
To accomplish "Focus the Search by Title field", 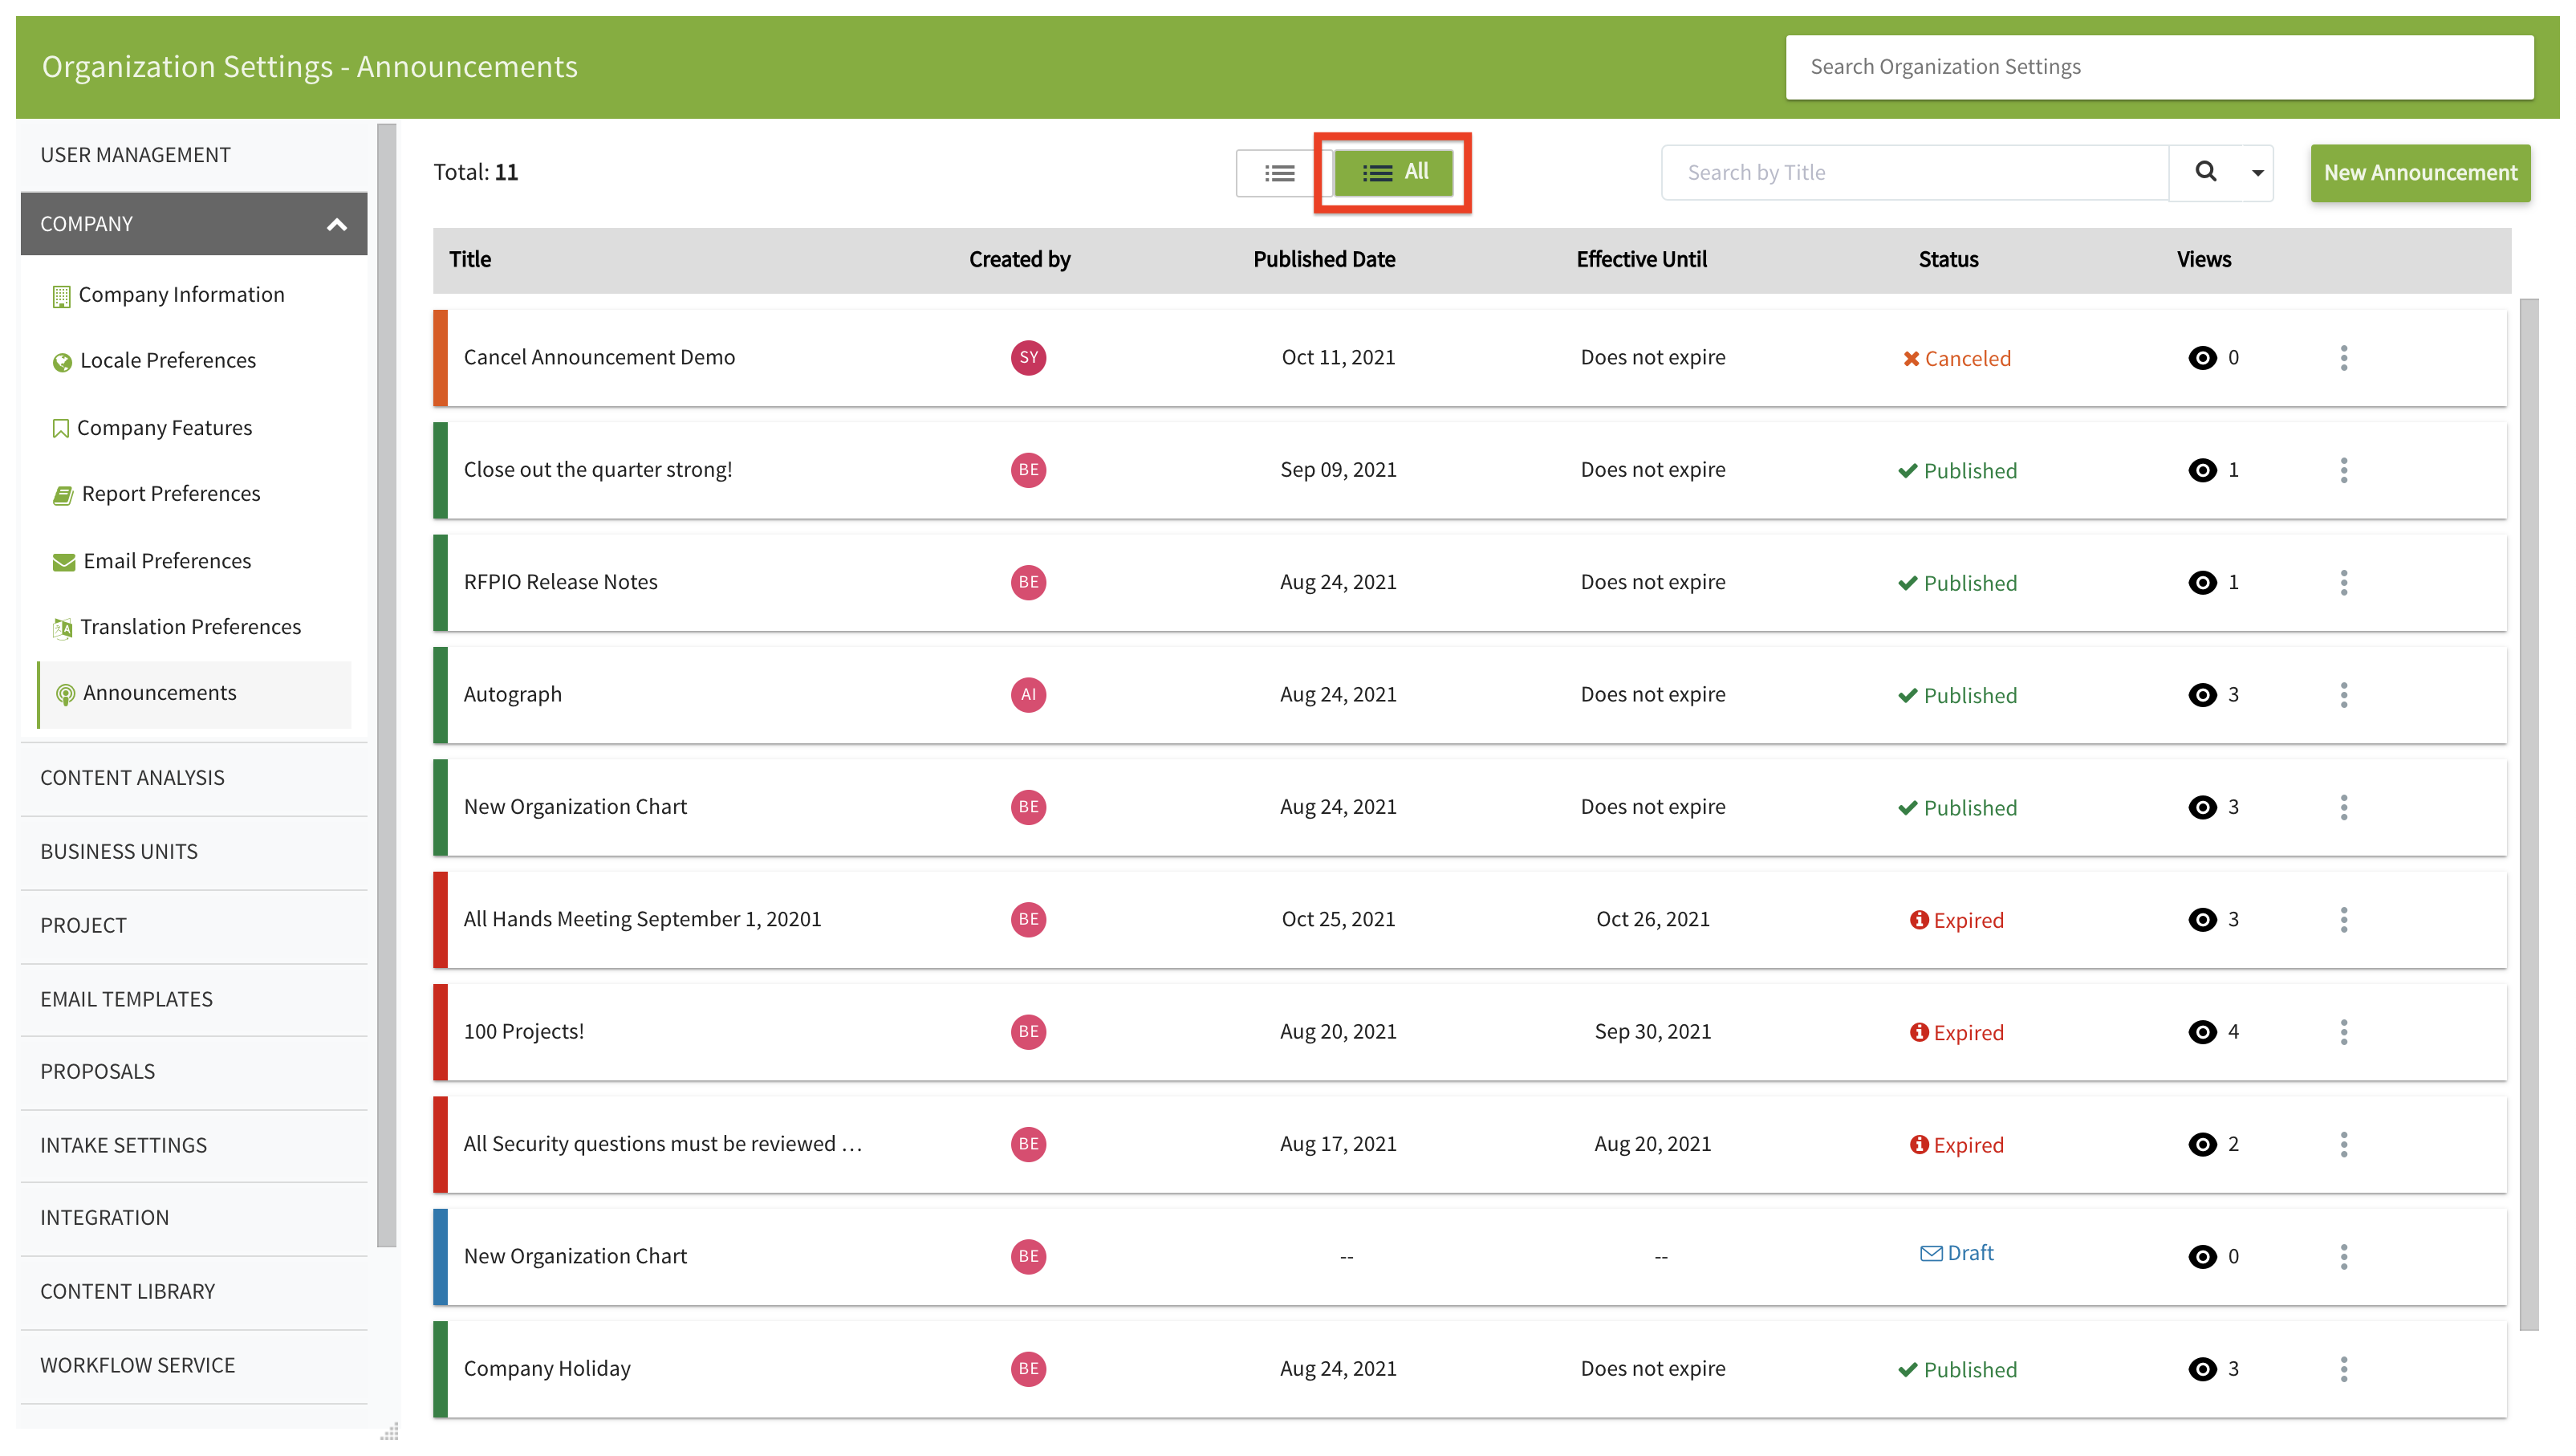I will coord(1915,172).
